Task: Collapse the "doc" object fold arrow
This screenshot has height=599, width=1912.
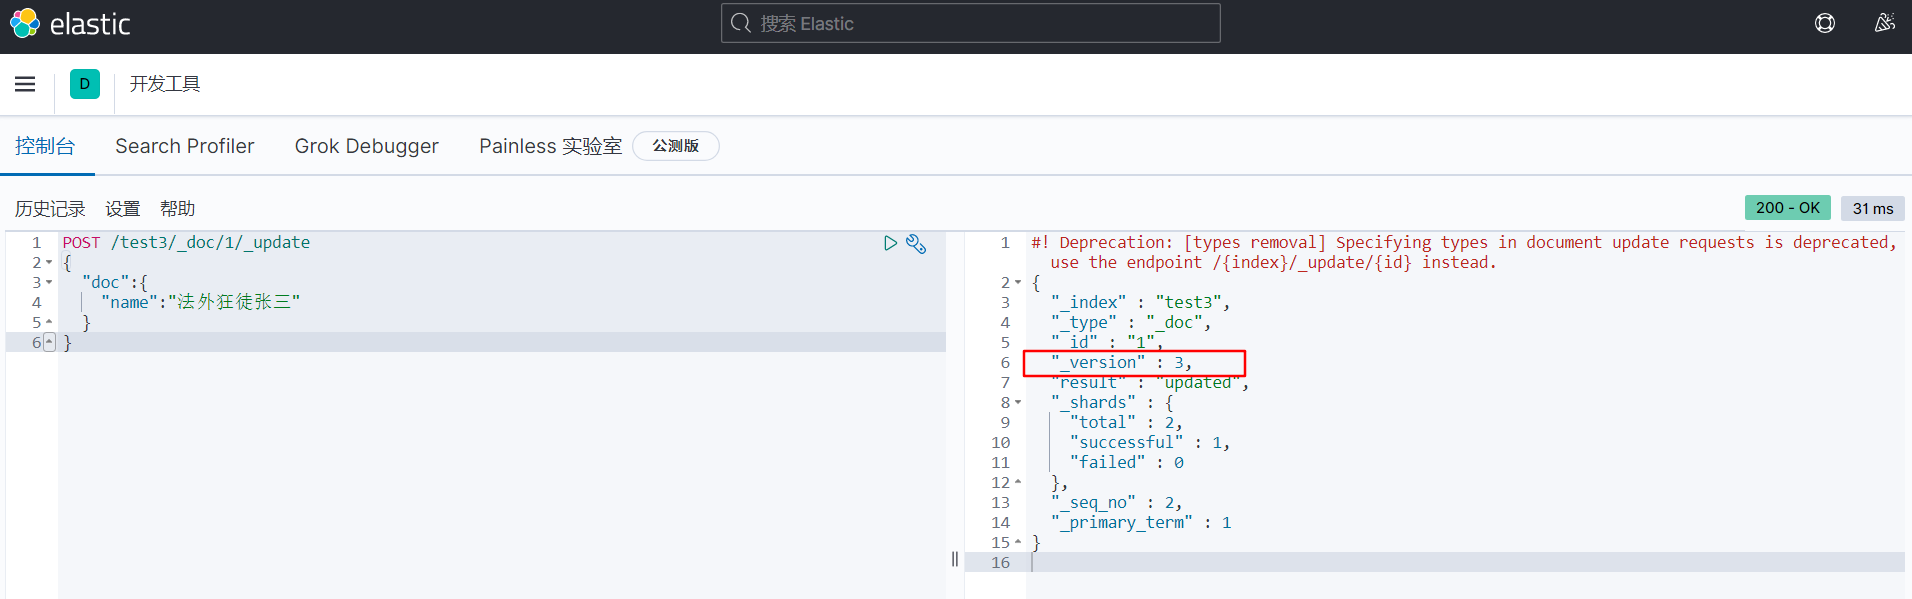Action: (49, 283)
